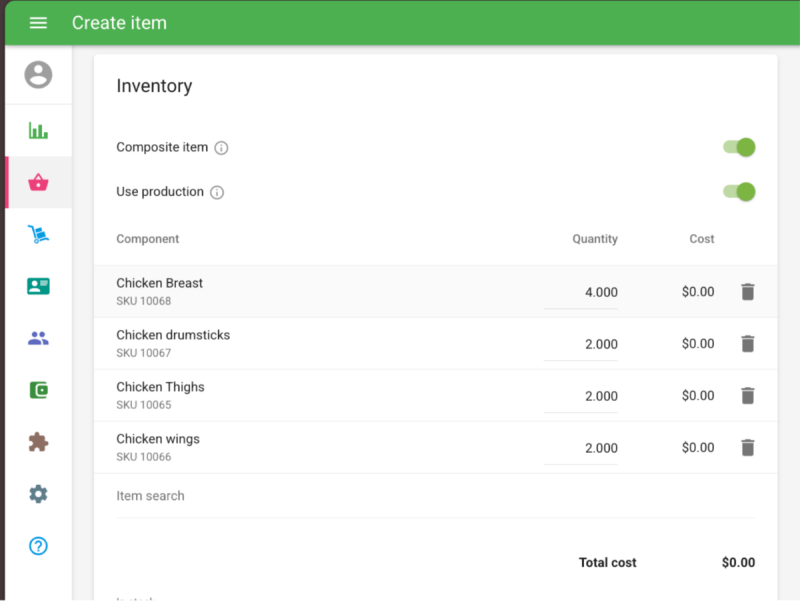Screen dimensions: 800x601
Task: Delete the Chicken wings component row
Action: click(x=747, y=447)
